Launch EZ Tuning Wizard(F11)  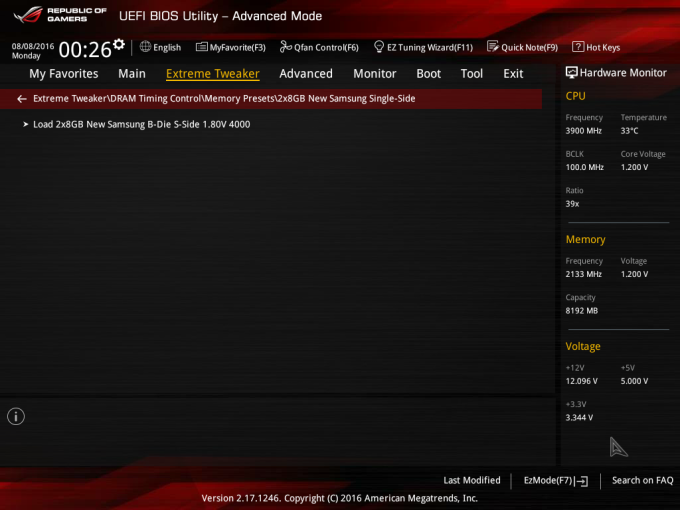coord(430,48)
